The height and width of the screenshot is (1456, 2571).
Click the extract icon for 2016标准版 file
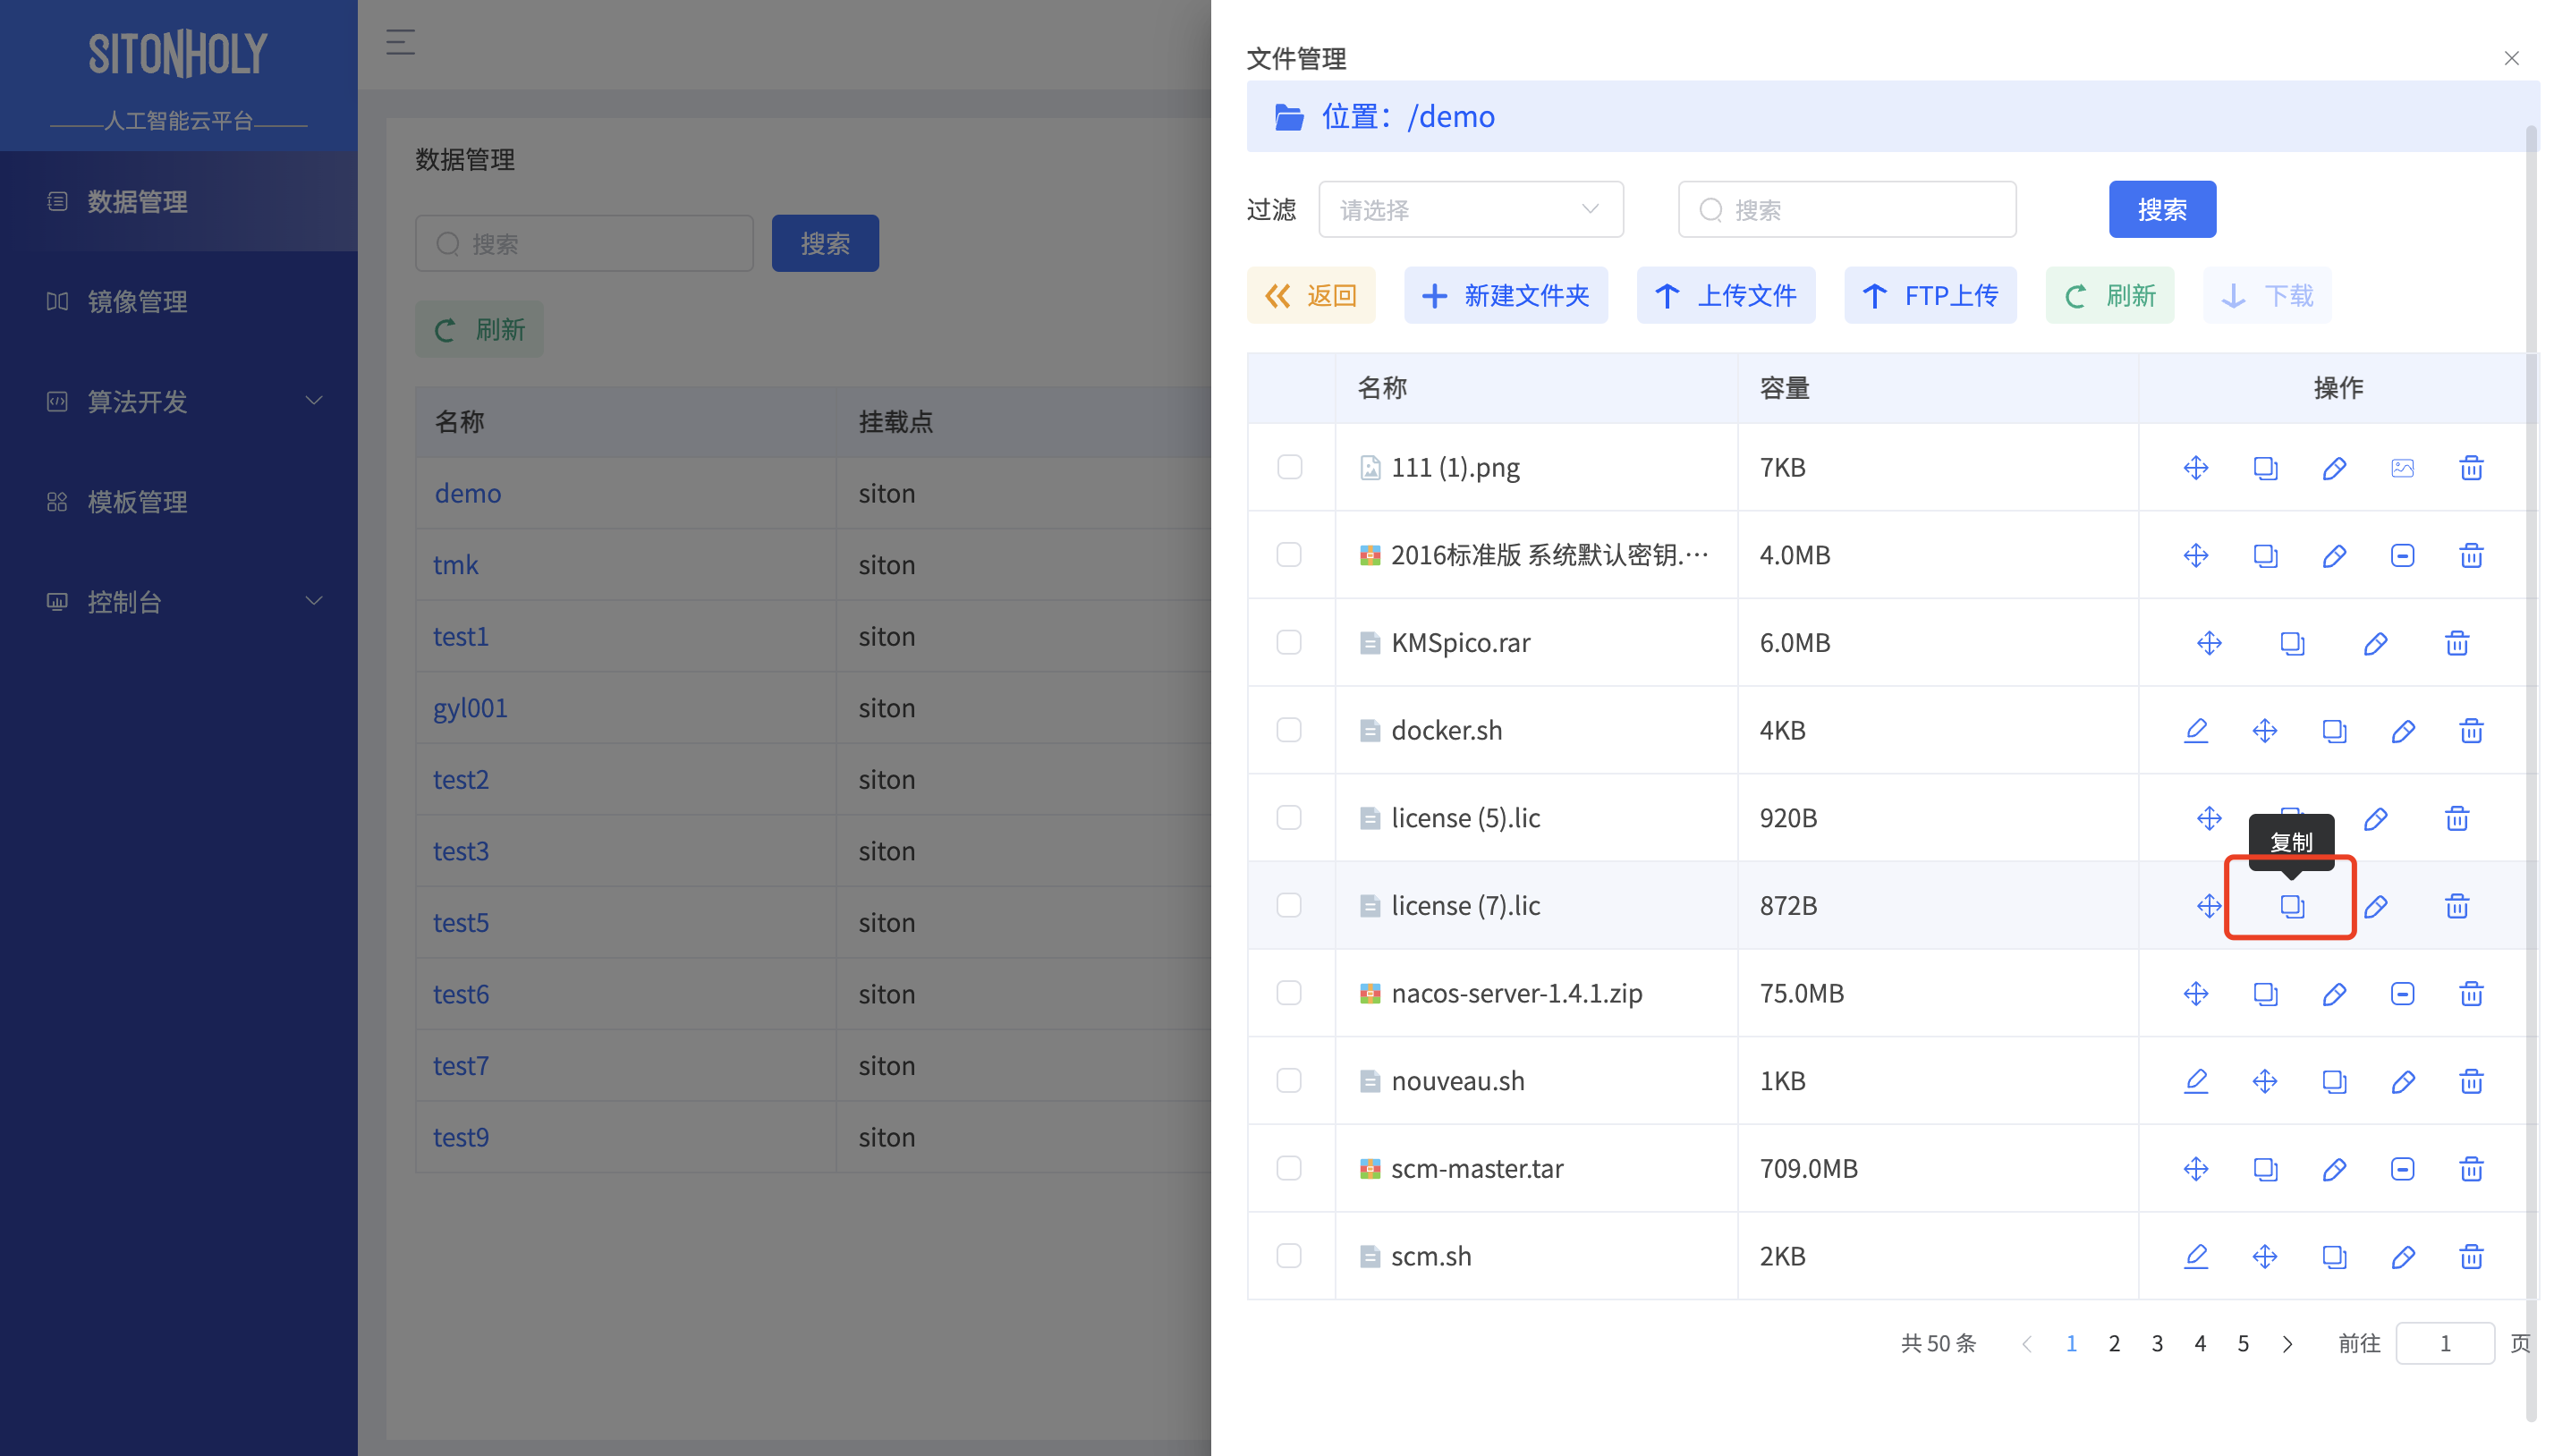[x=2402, y=555]
